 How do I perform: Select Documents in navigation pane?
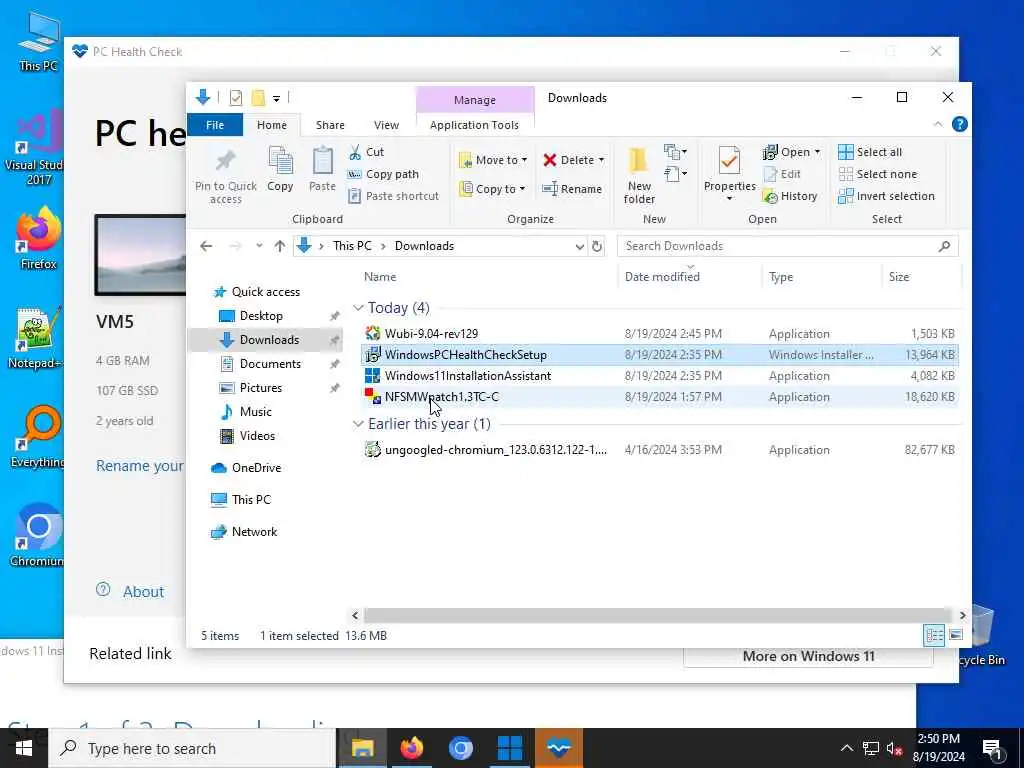(270, 364)
